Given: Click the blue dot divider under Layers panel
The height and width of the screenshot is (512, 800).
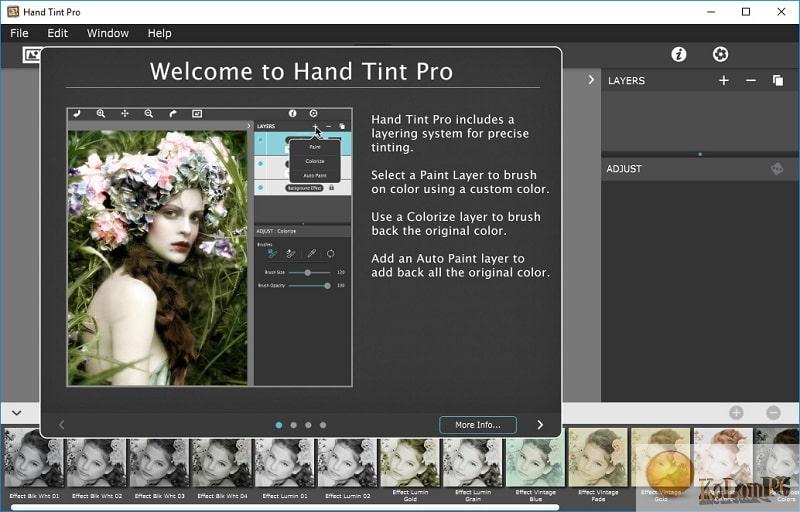Looking at the screenshot, I should coord(700,154).
